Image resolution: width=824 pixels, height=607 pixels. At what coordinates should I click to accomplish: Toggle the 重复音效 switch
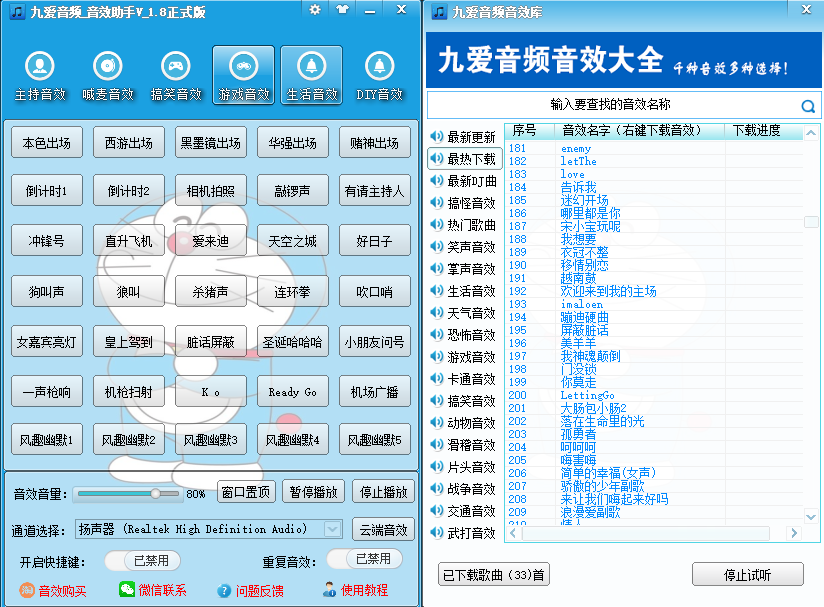coord(365,559)
